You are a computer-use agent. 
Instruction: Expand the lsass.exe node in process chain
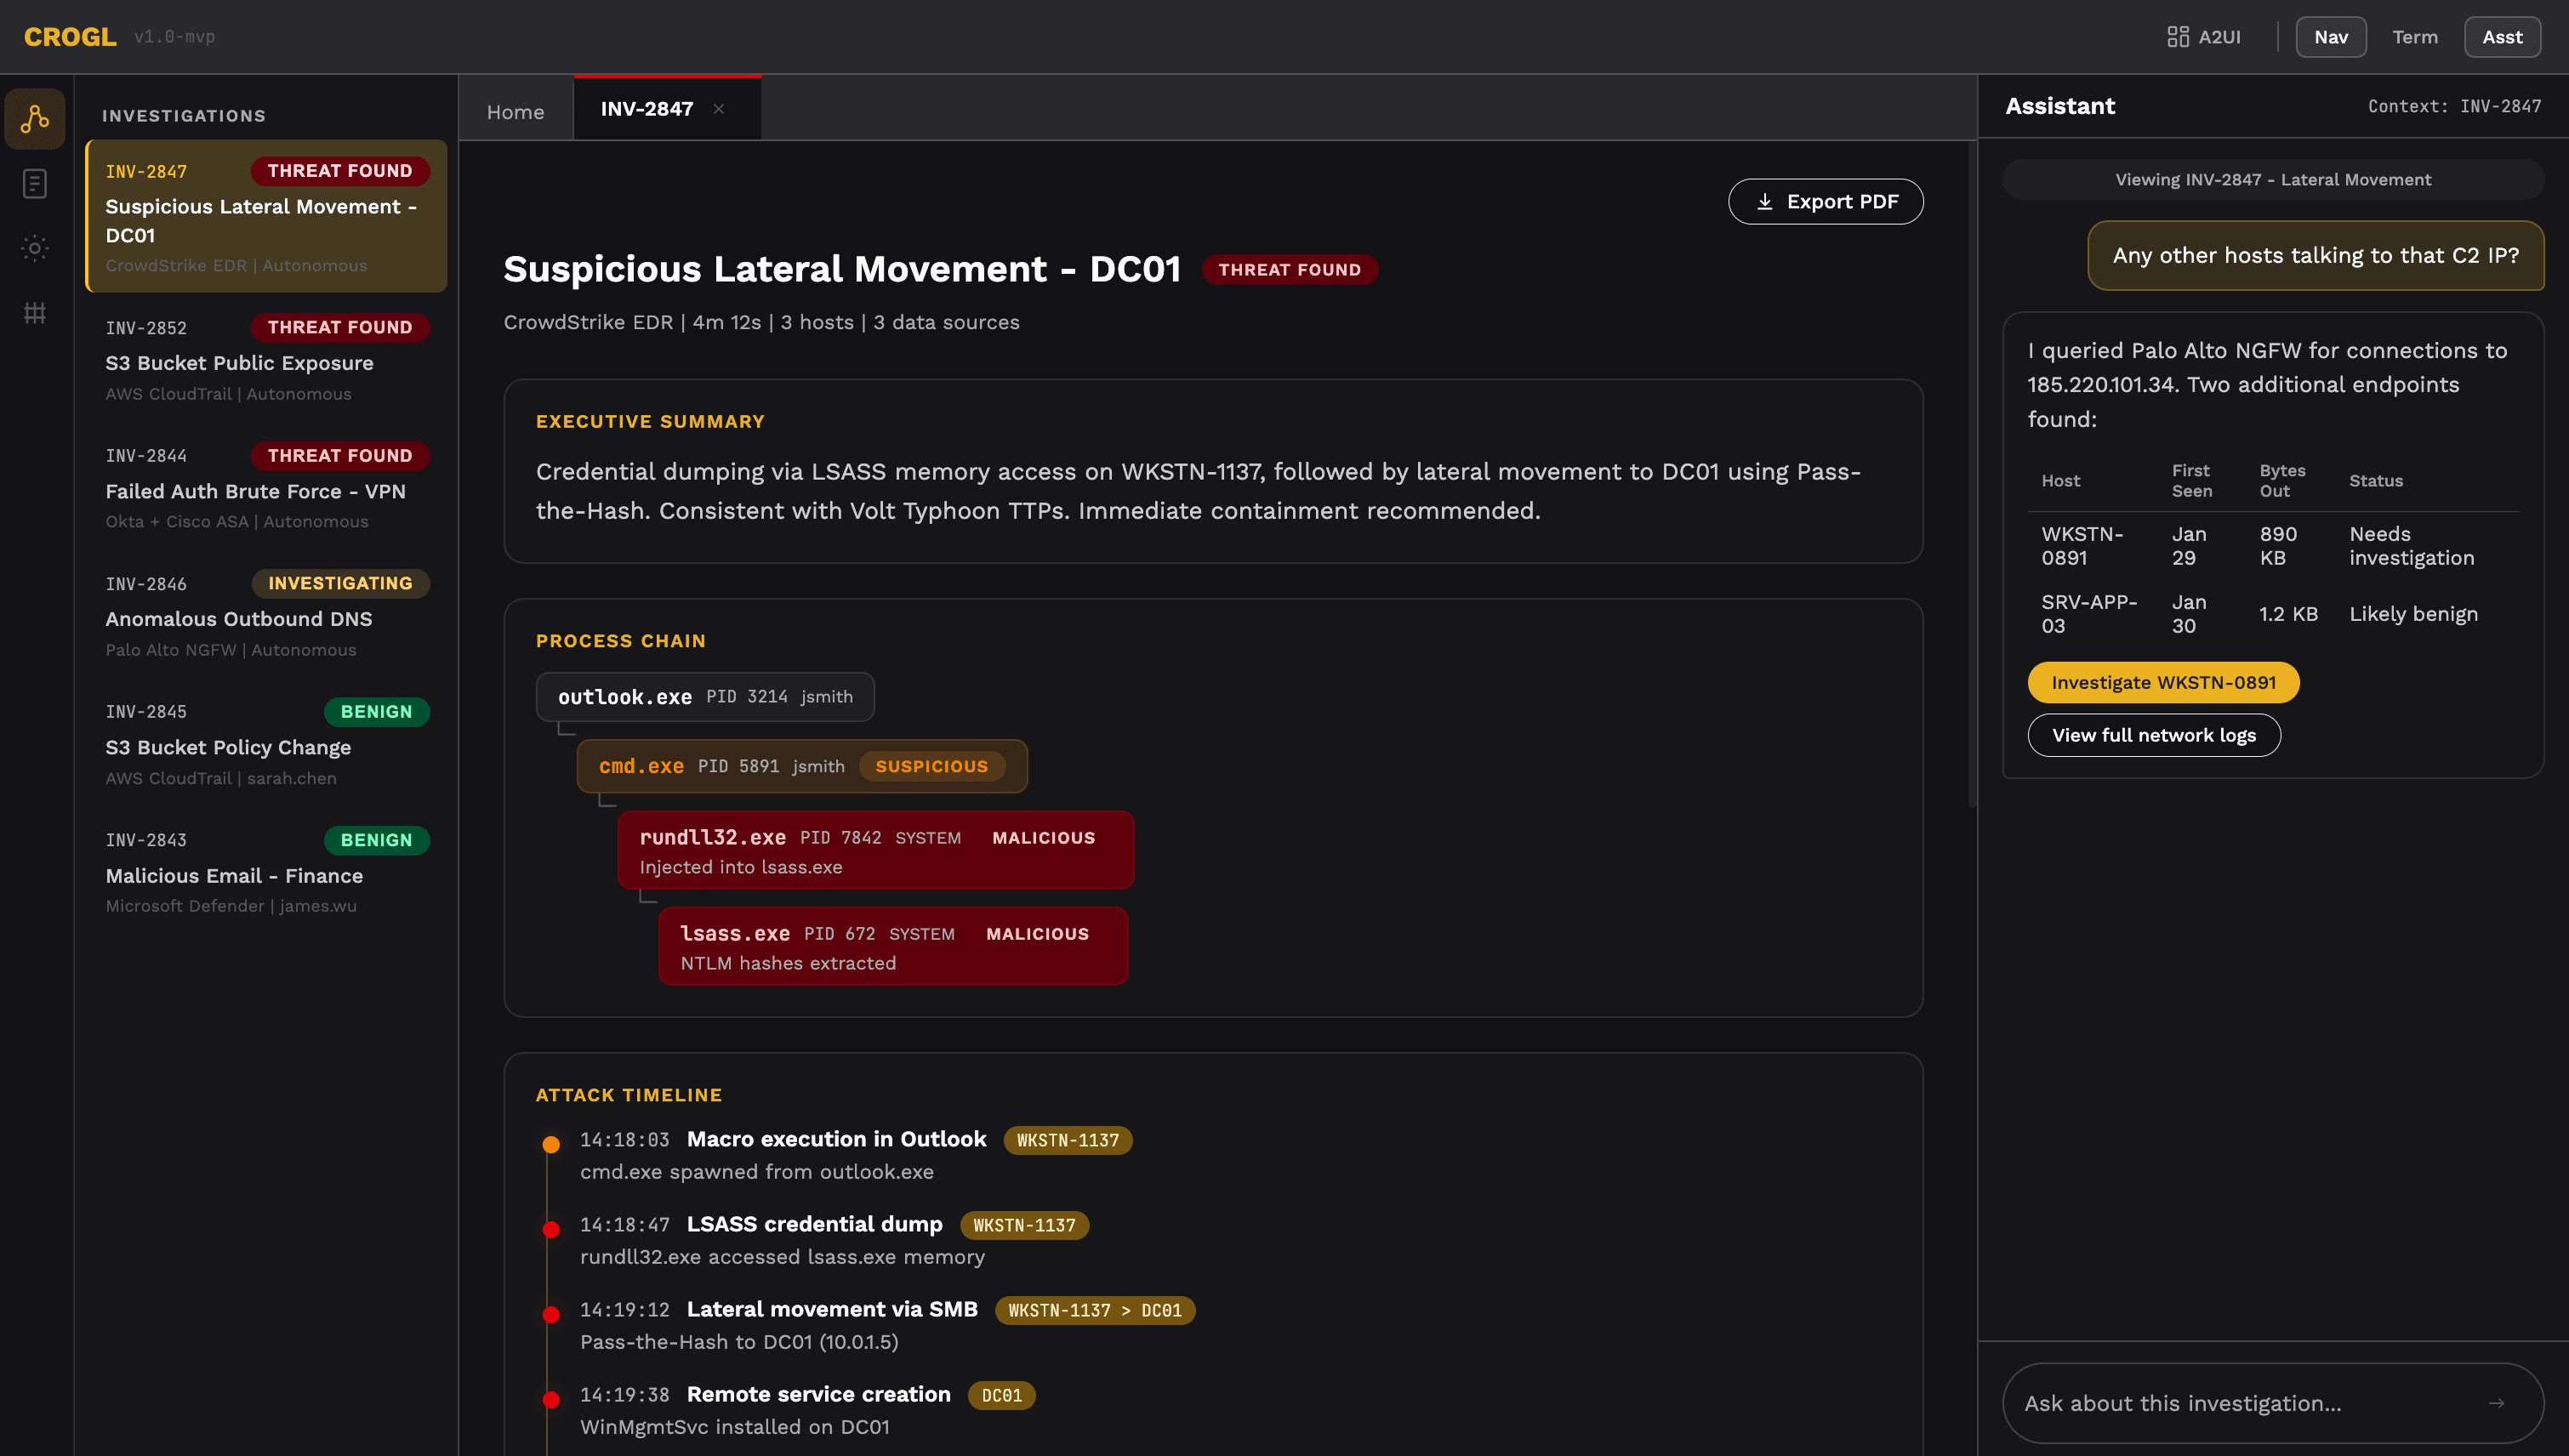coord(893,946)
